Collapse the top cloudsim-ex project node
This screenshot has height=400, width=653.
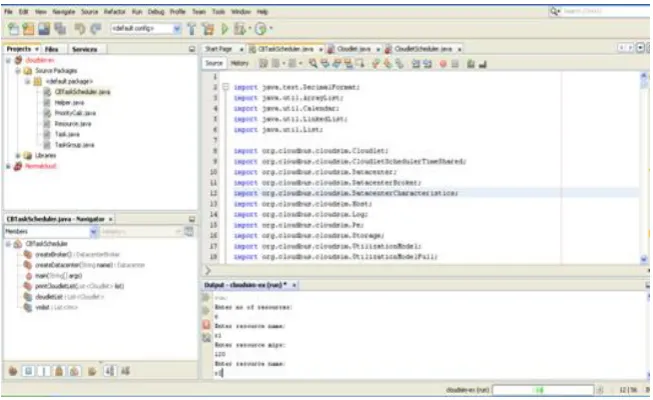tap(8, 60)
